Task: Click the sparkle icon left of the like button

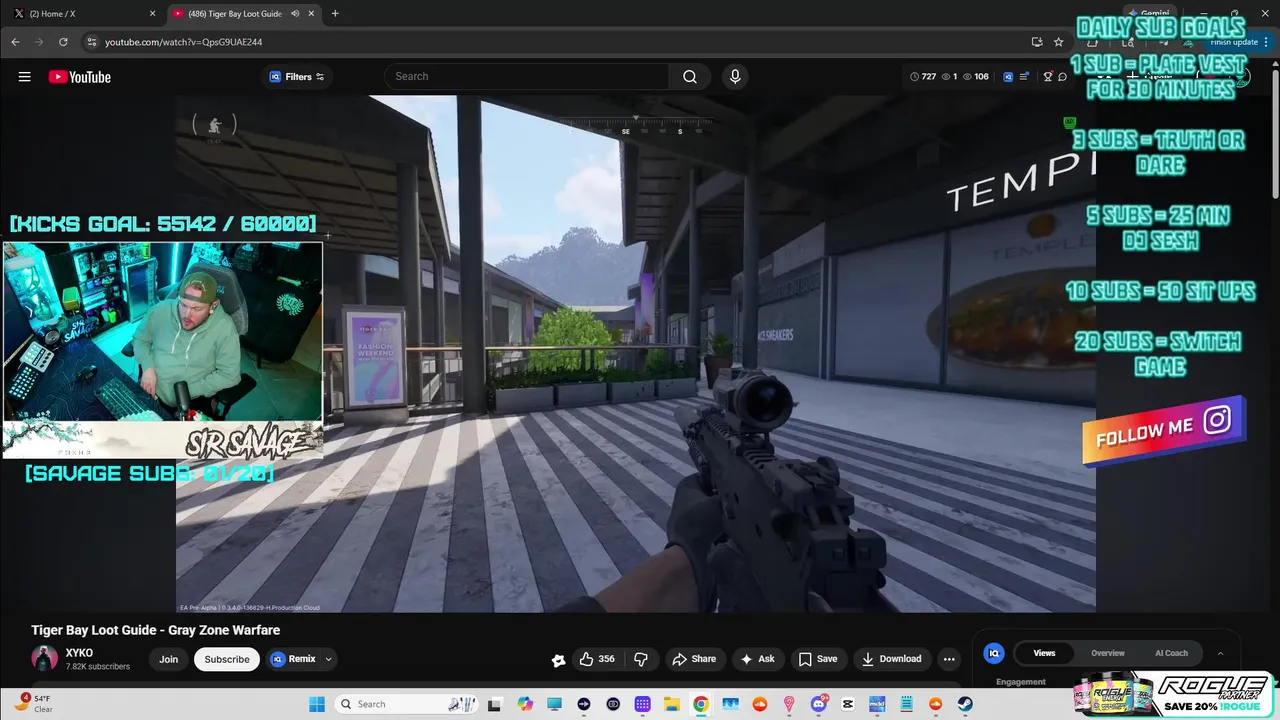Action: 558,660
